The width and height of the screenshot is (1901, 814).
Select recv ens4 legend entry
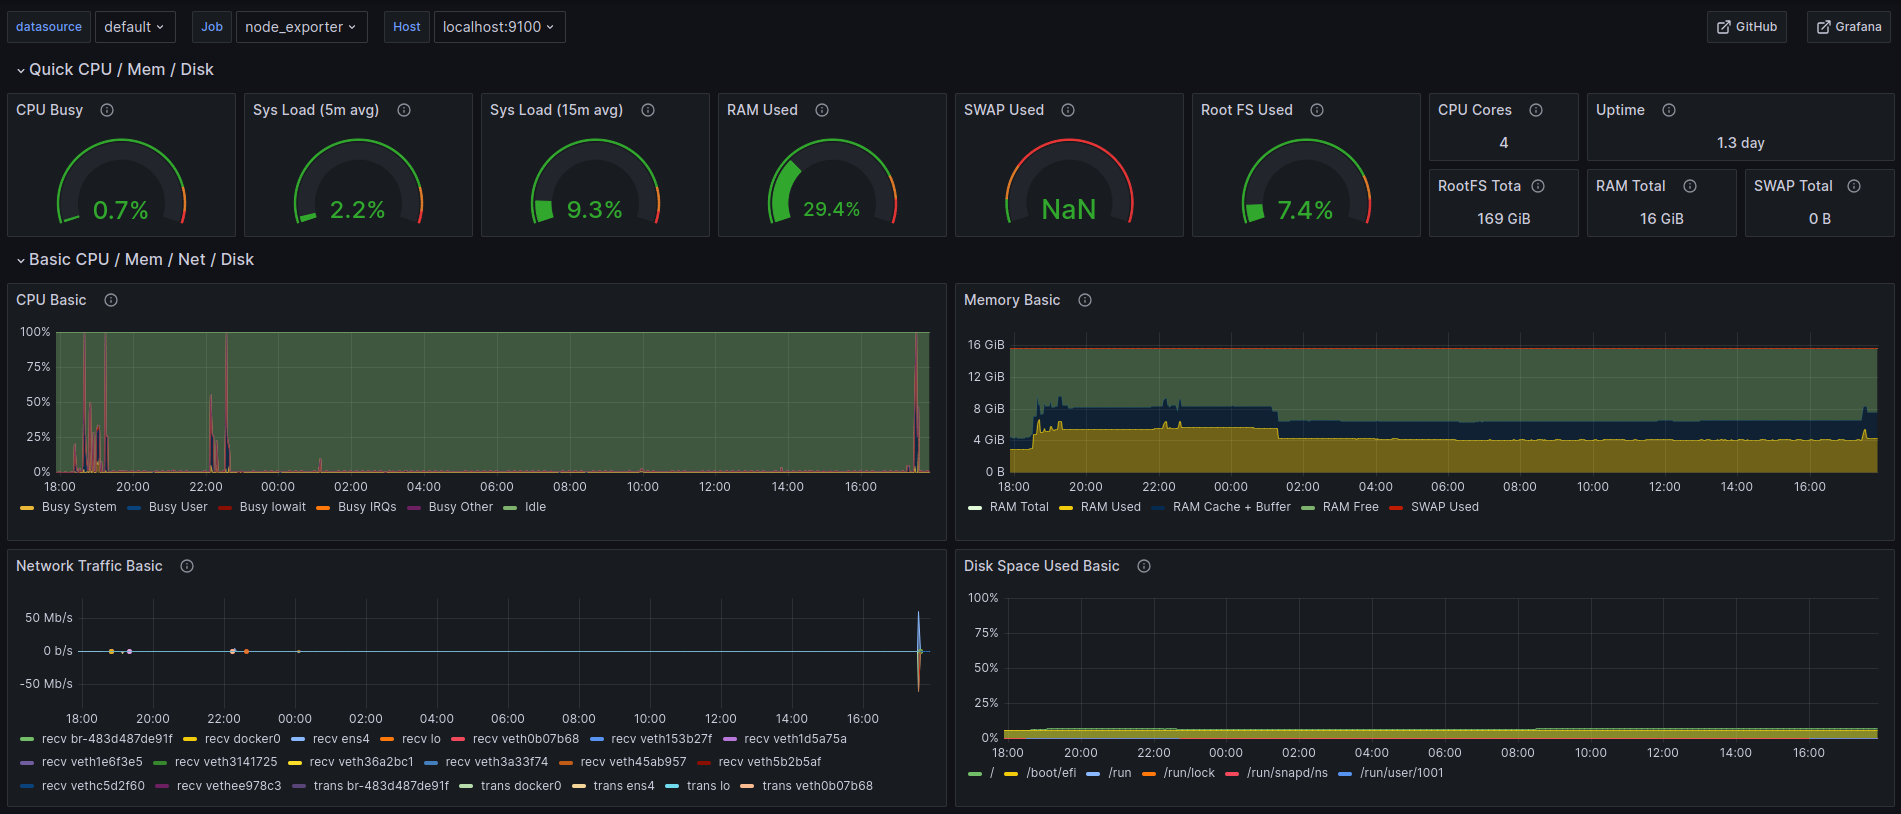tap(341, 739)
